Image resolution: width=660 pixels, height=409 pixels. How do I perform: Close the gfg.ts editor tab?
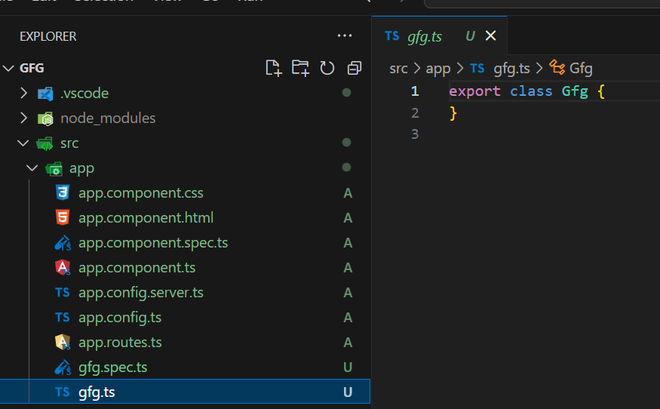pos(490,36)
